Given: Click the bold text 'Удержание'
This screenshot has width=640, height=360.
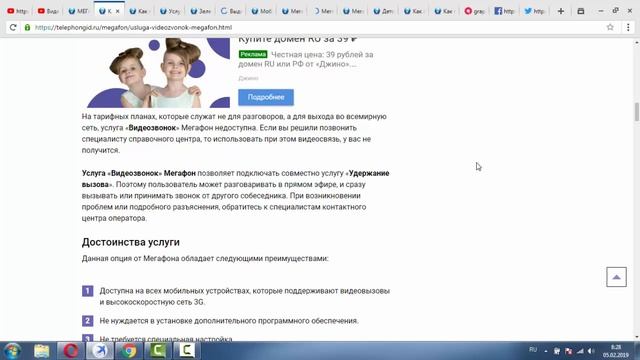Looking at the screenshot, I should tap(369, 173).
